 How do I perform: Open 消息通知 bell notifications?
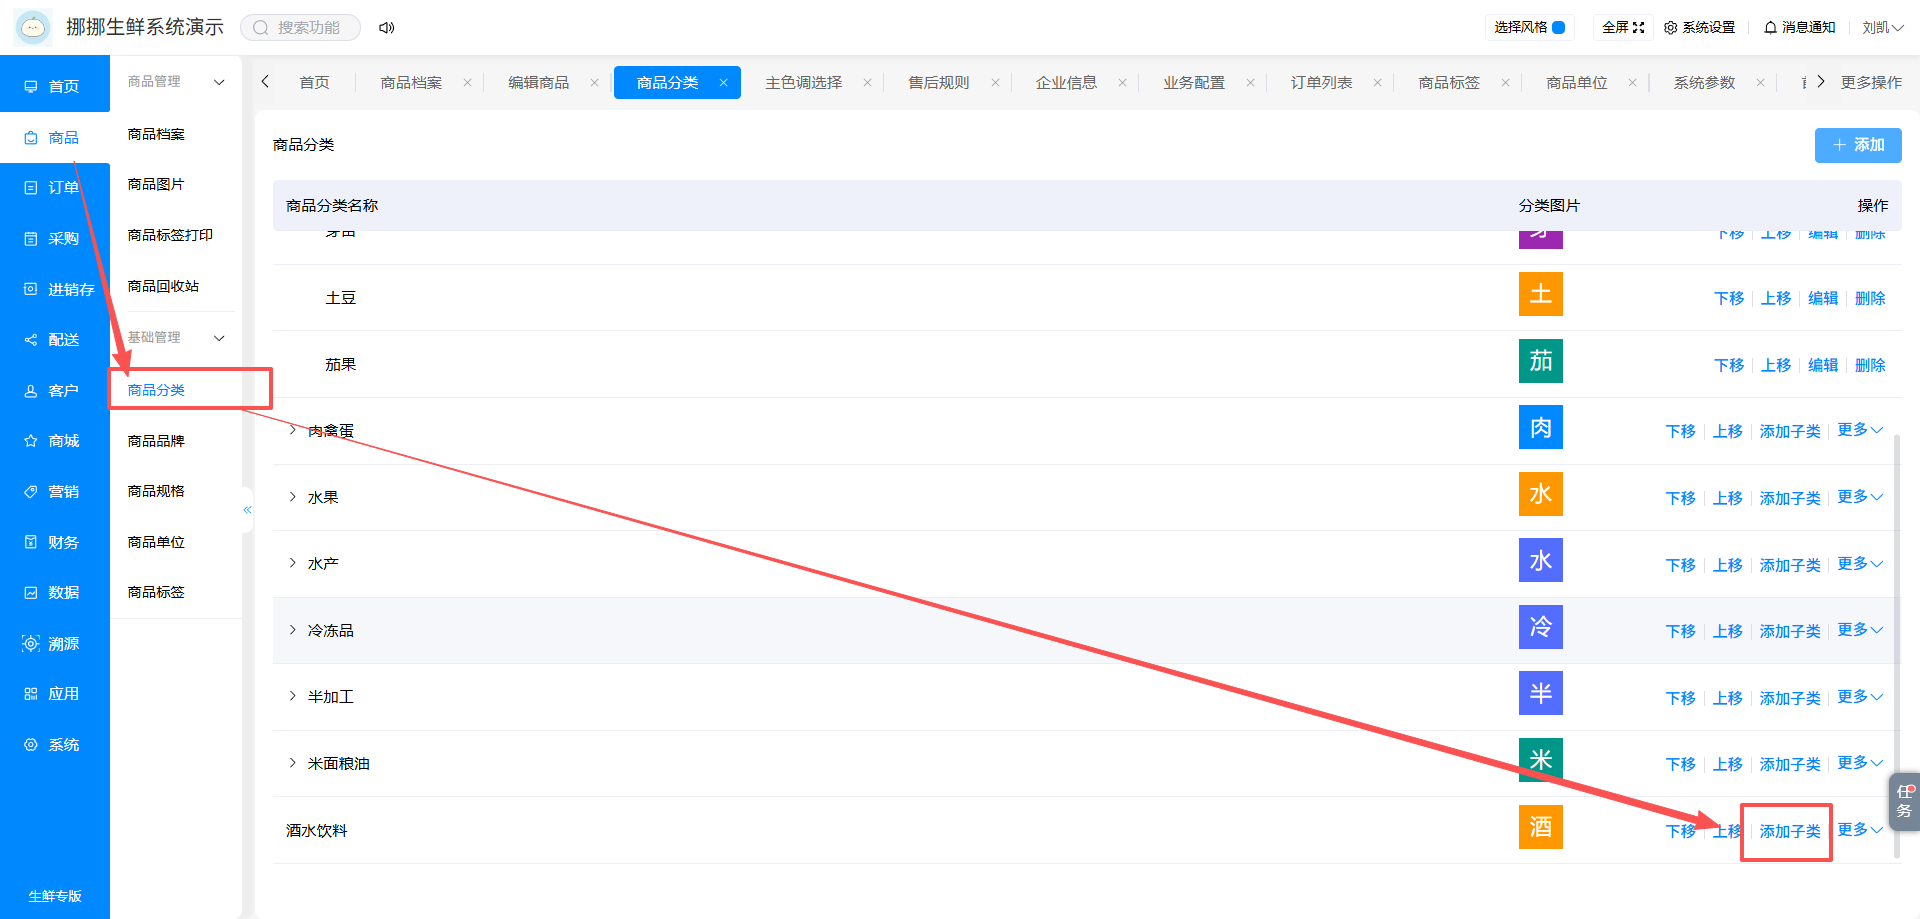pyautogui.click(x=1800, y=27)
